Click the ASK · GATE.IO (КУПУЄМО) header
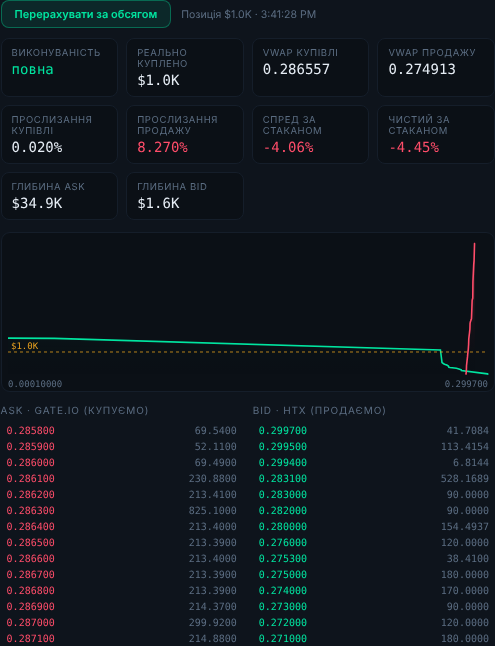The image size is (495, 646). pos(75,410)
